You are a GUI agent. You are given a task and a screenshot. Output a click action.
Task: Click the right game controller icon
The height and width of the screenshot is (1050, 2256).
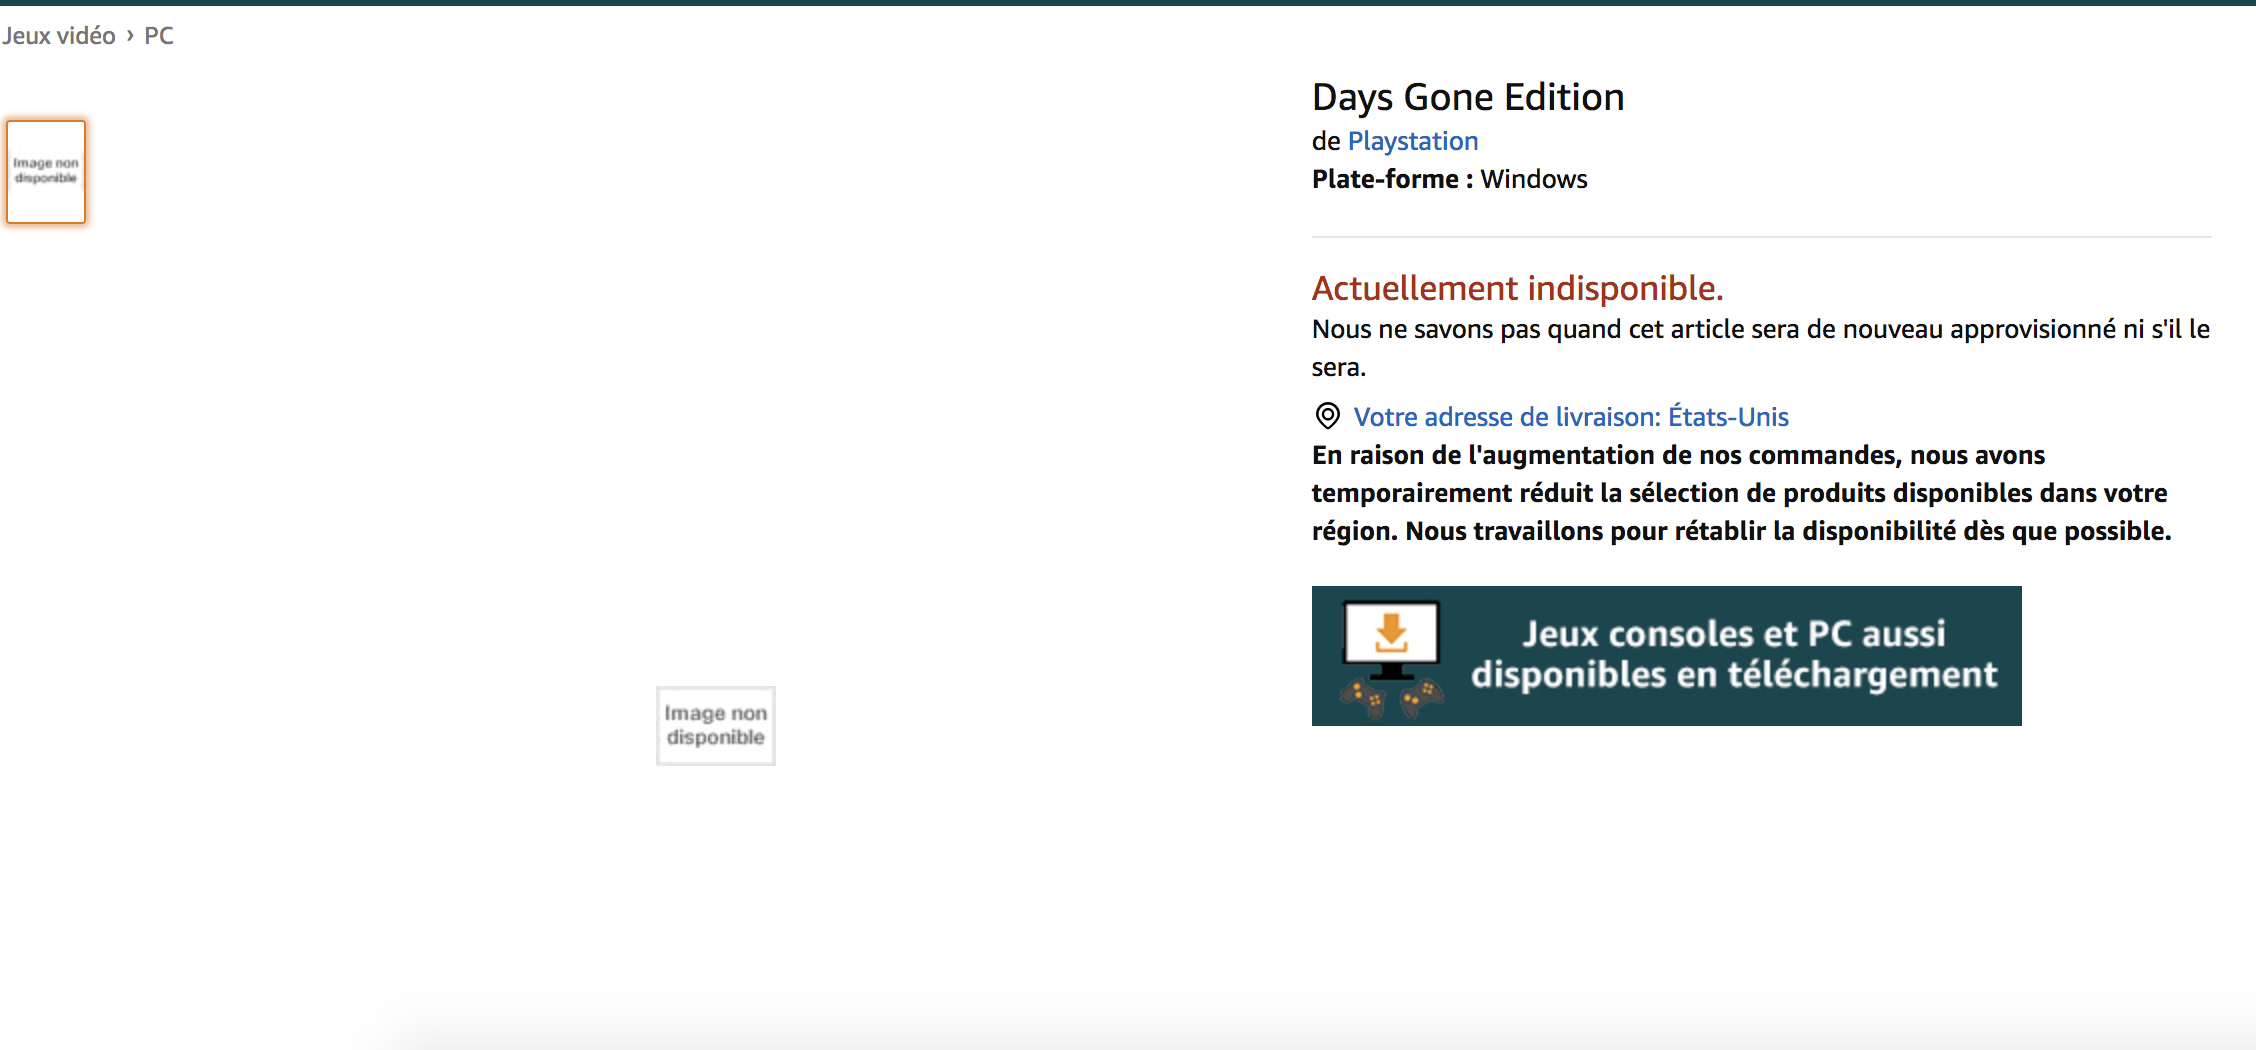1422,697
